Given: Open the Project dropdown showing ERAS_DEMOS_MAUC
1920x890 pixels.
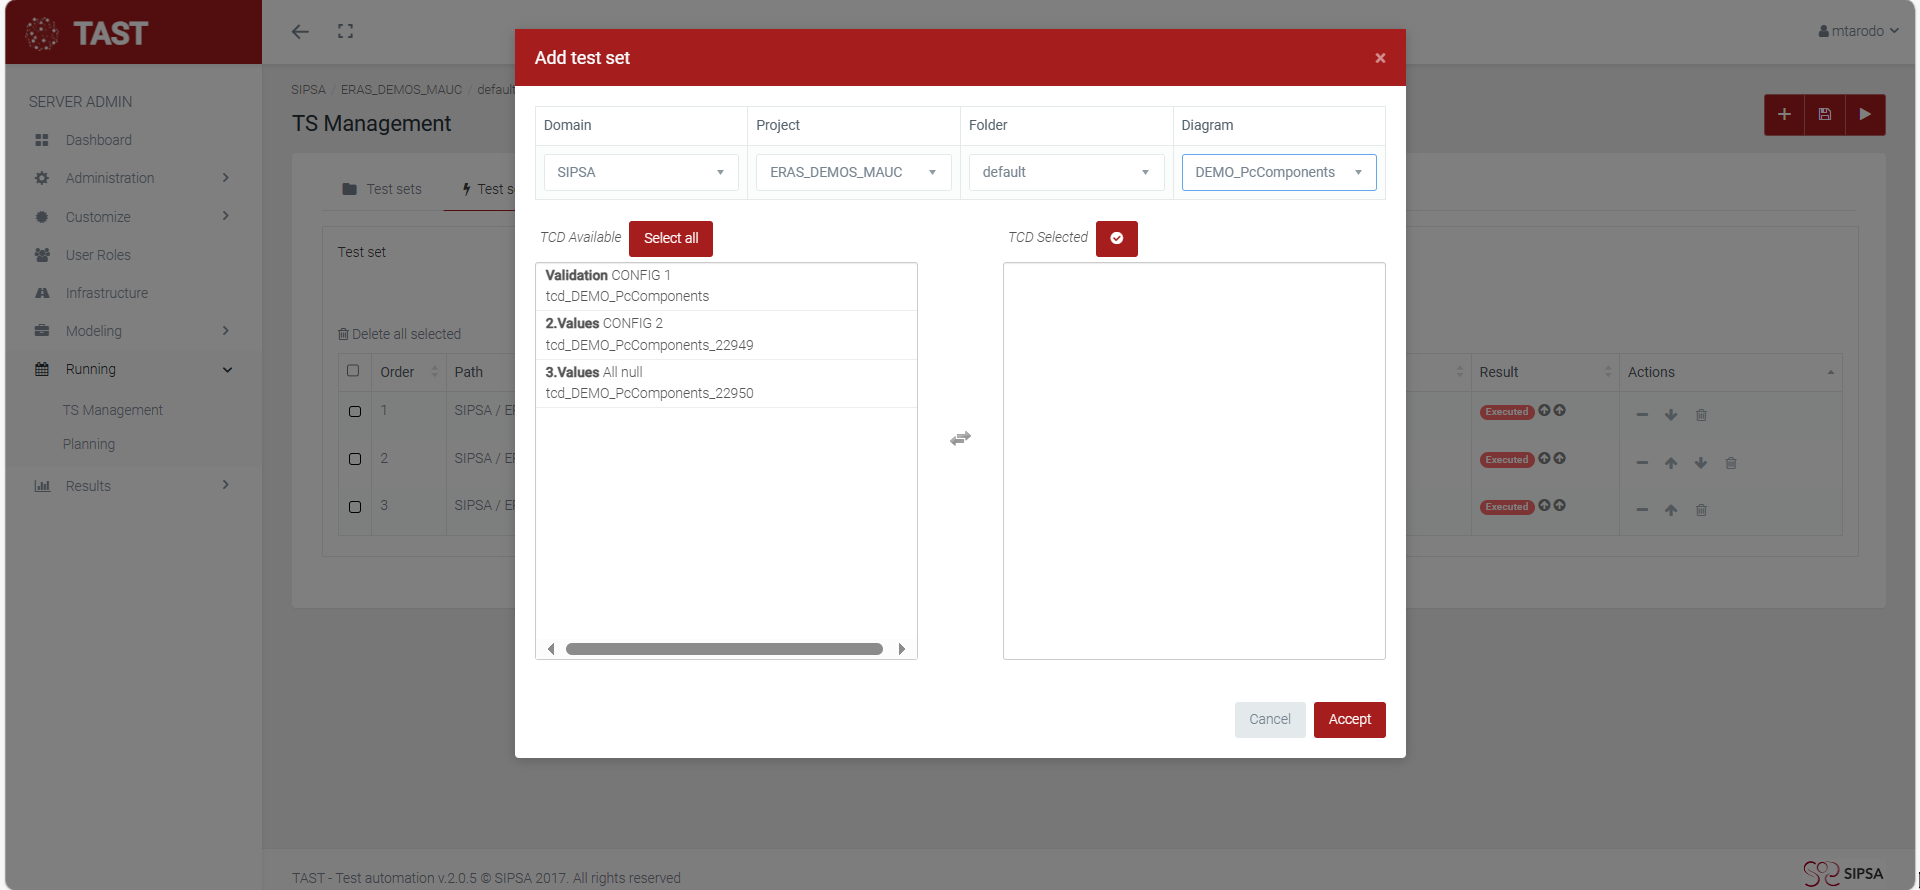Looking at the screenshot, I should click(853, 173).
